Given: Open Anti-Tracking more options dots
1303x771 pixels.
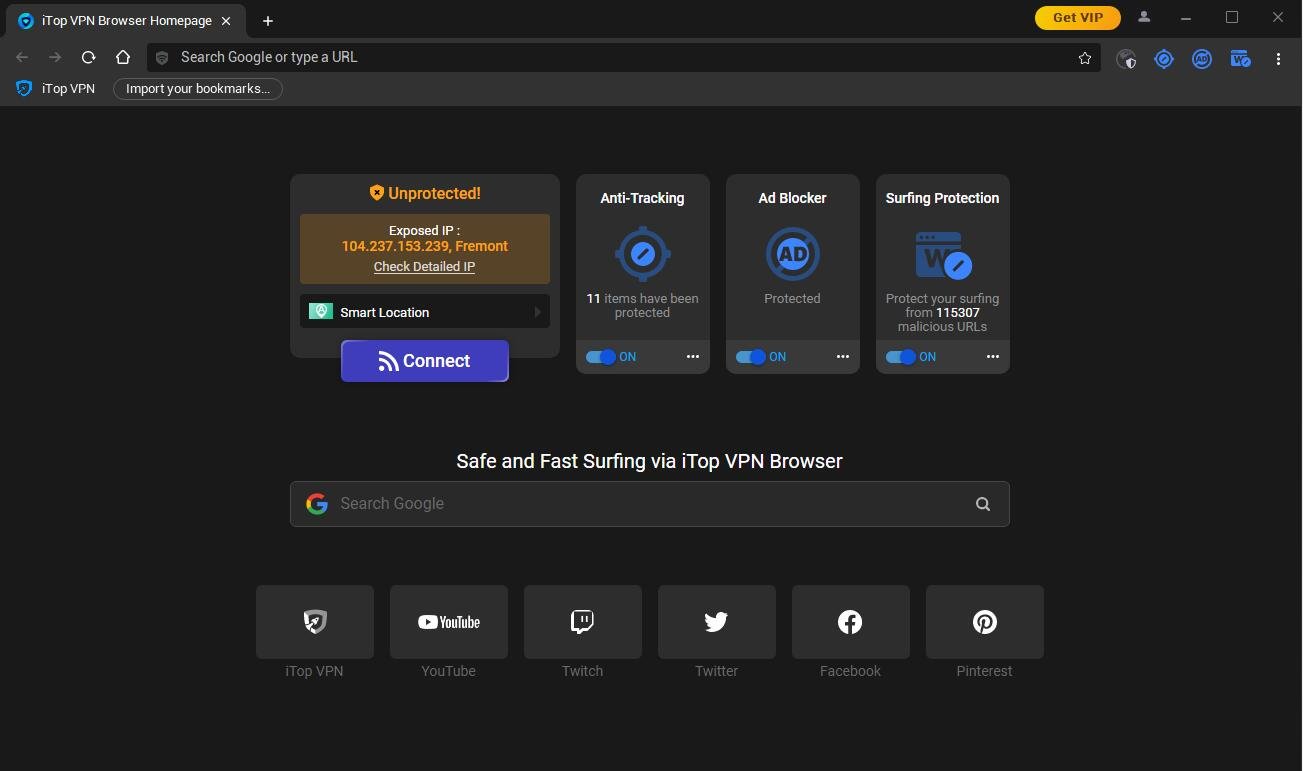Looking at the screenshot, I should (692, 357).
